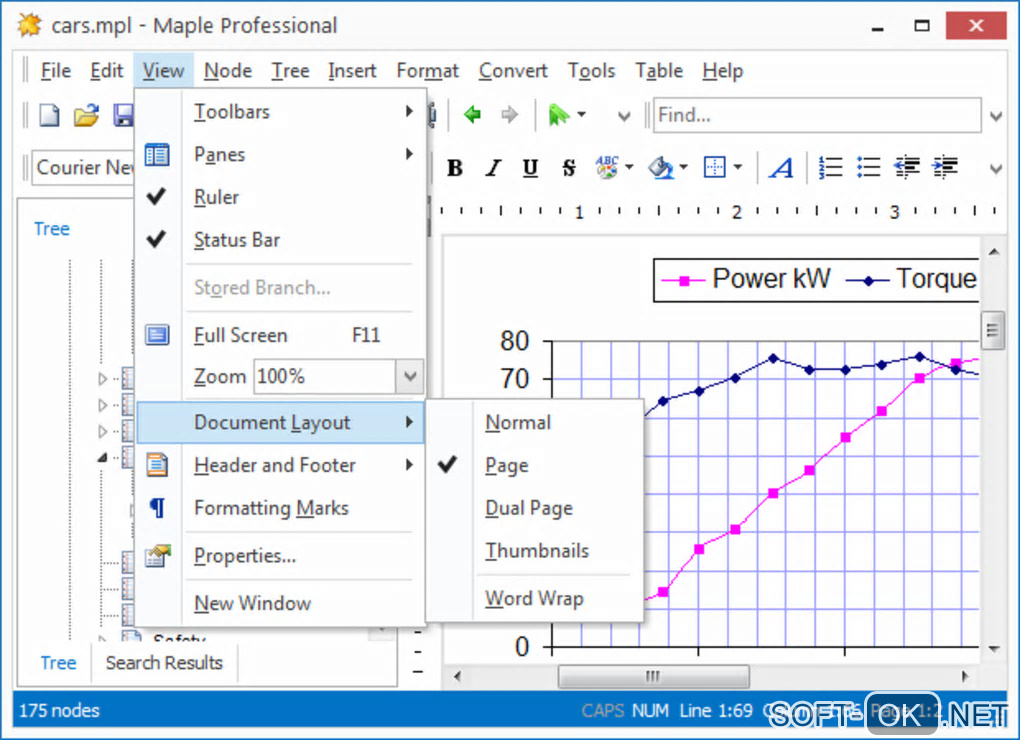Open the Table menu
Image resolution: width=1020 pixels, height=740 pixels.
(659, 70)
